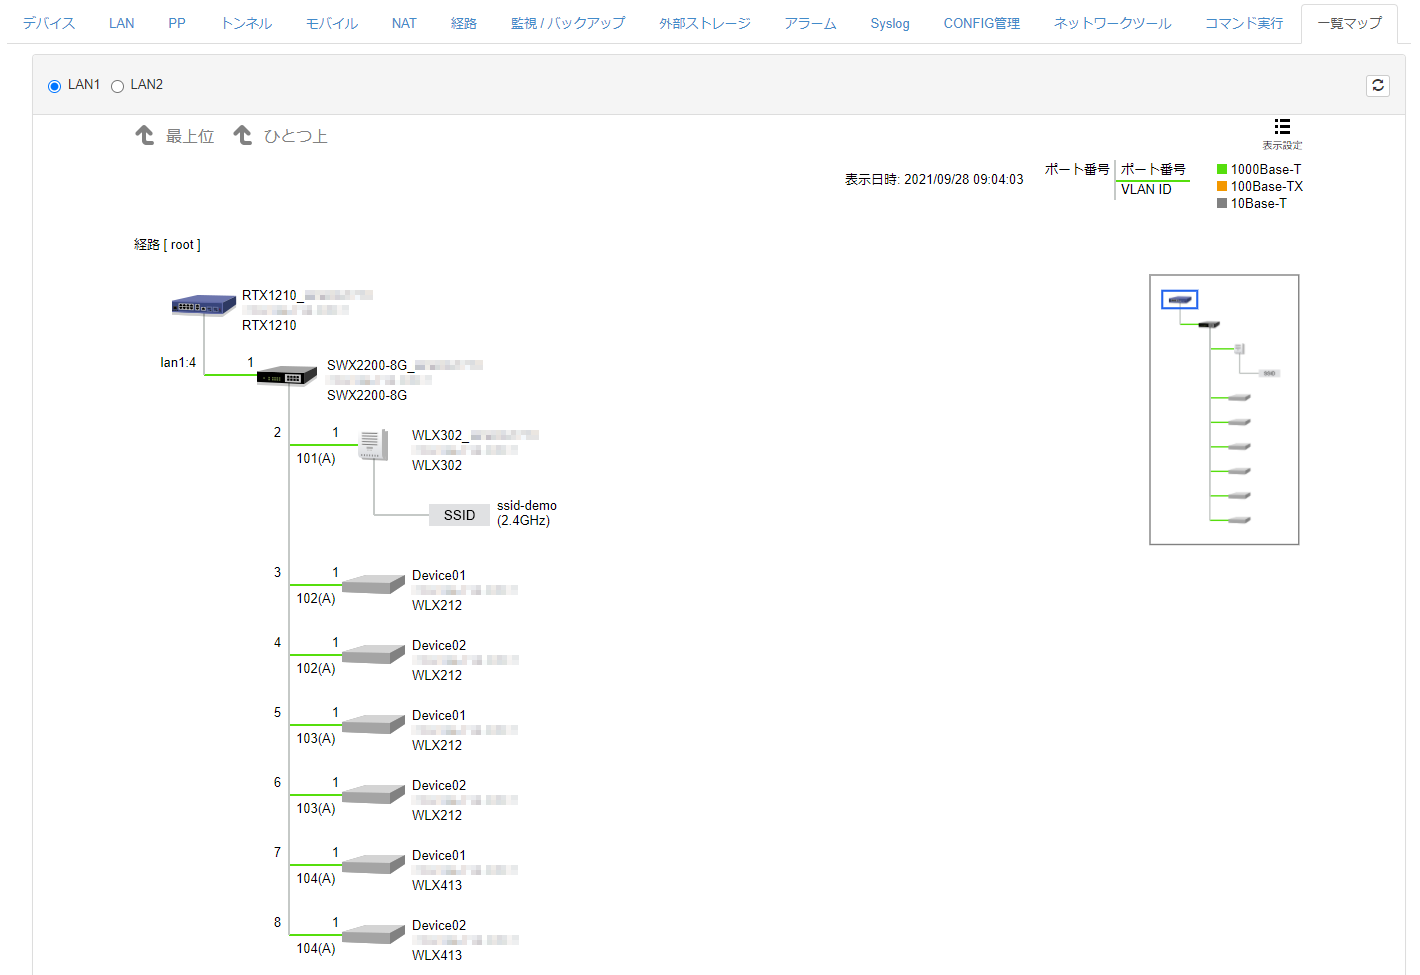Click the refresh icon in the header
Viewport: 1420px width, 975px height.
point(1377,86)
